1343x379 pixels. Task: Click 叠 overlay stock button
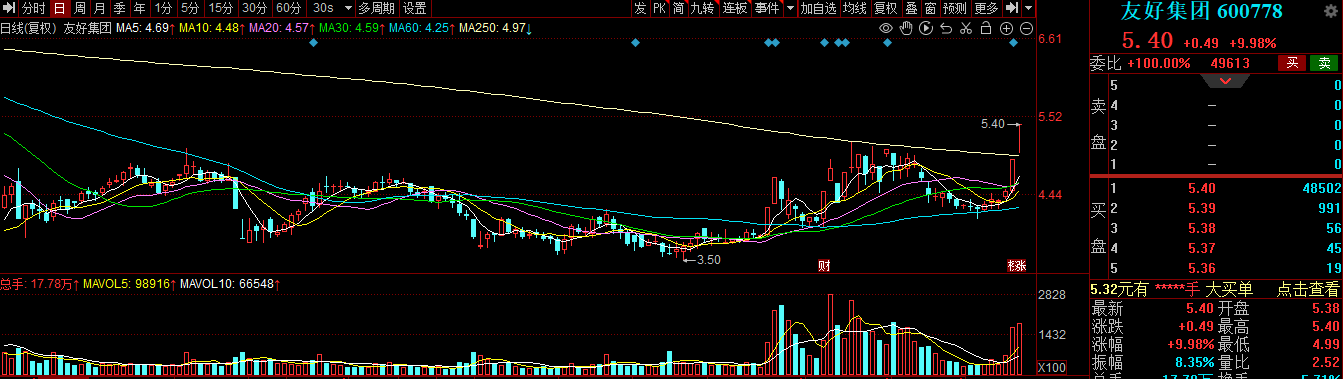click(x=911, y=8)
